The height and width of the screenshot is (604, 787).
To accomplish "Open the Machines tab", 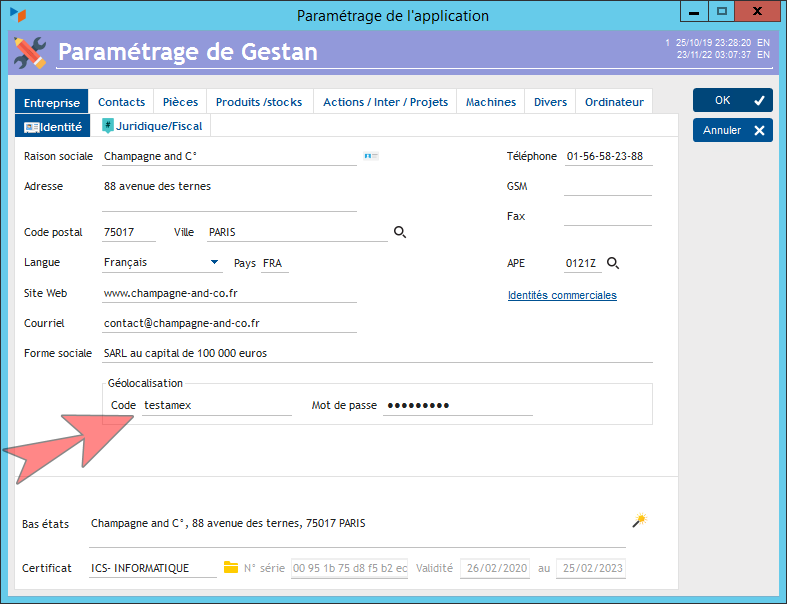I will pos(491,102).
